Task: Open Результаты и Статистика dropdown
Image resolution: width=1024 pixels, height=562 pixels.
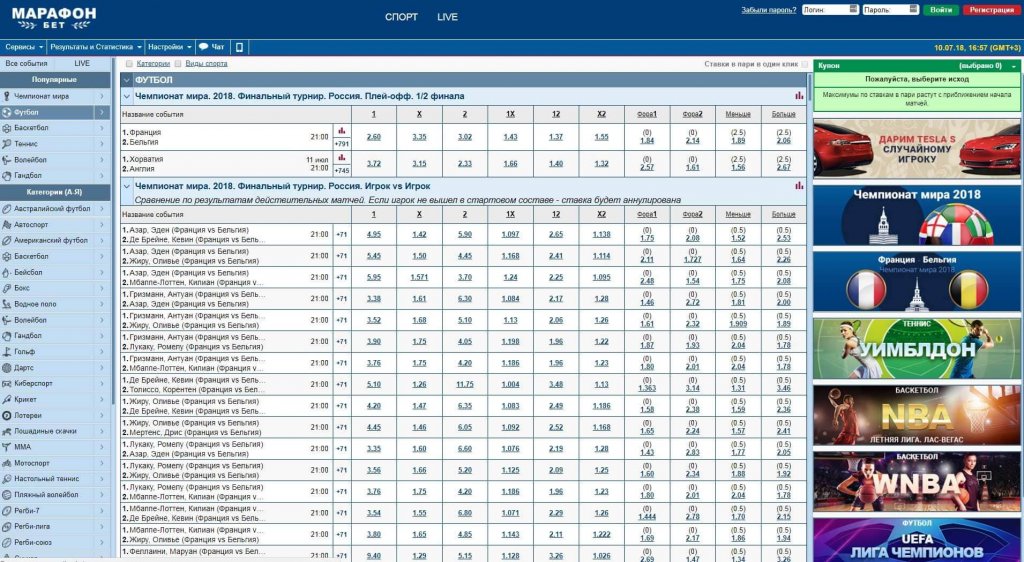Action: click(x=95, y=47)
